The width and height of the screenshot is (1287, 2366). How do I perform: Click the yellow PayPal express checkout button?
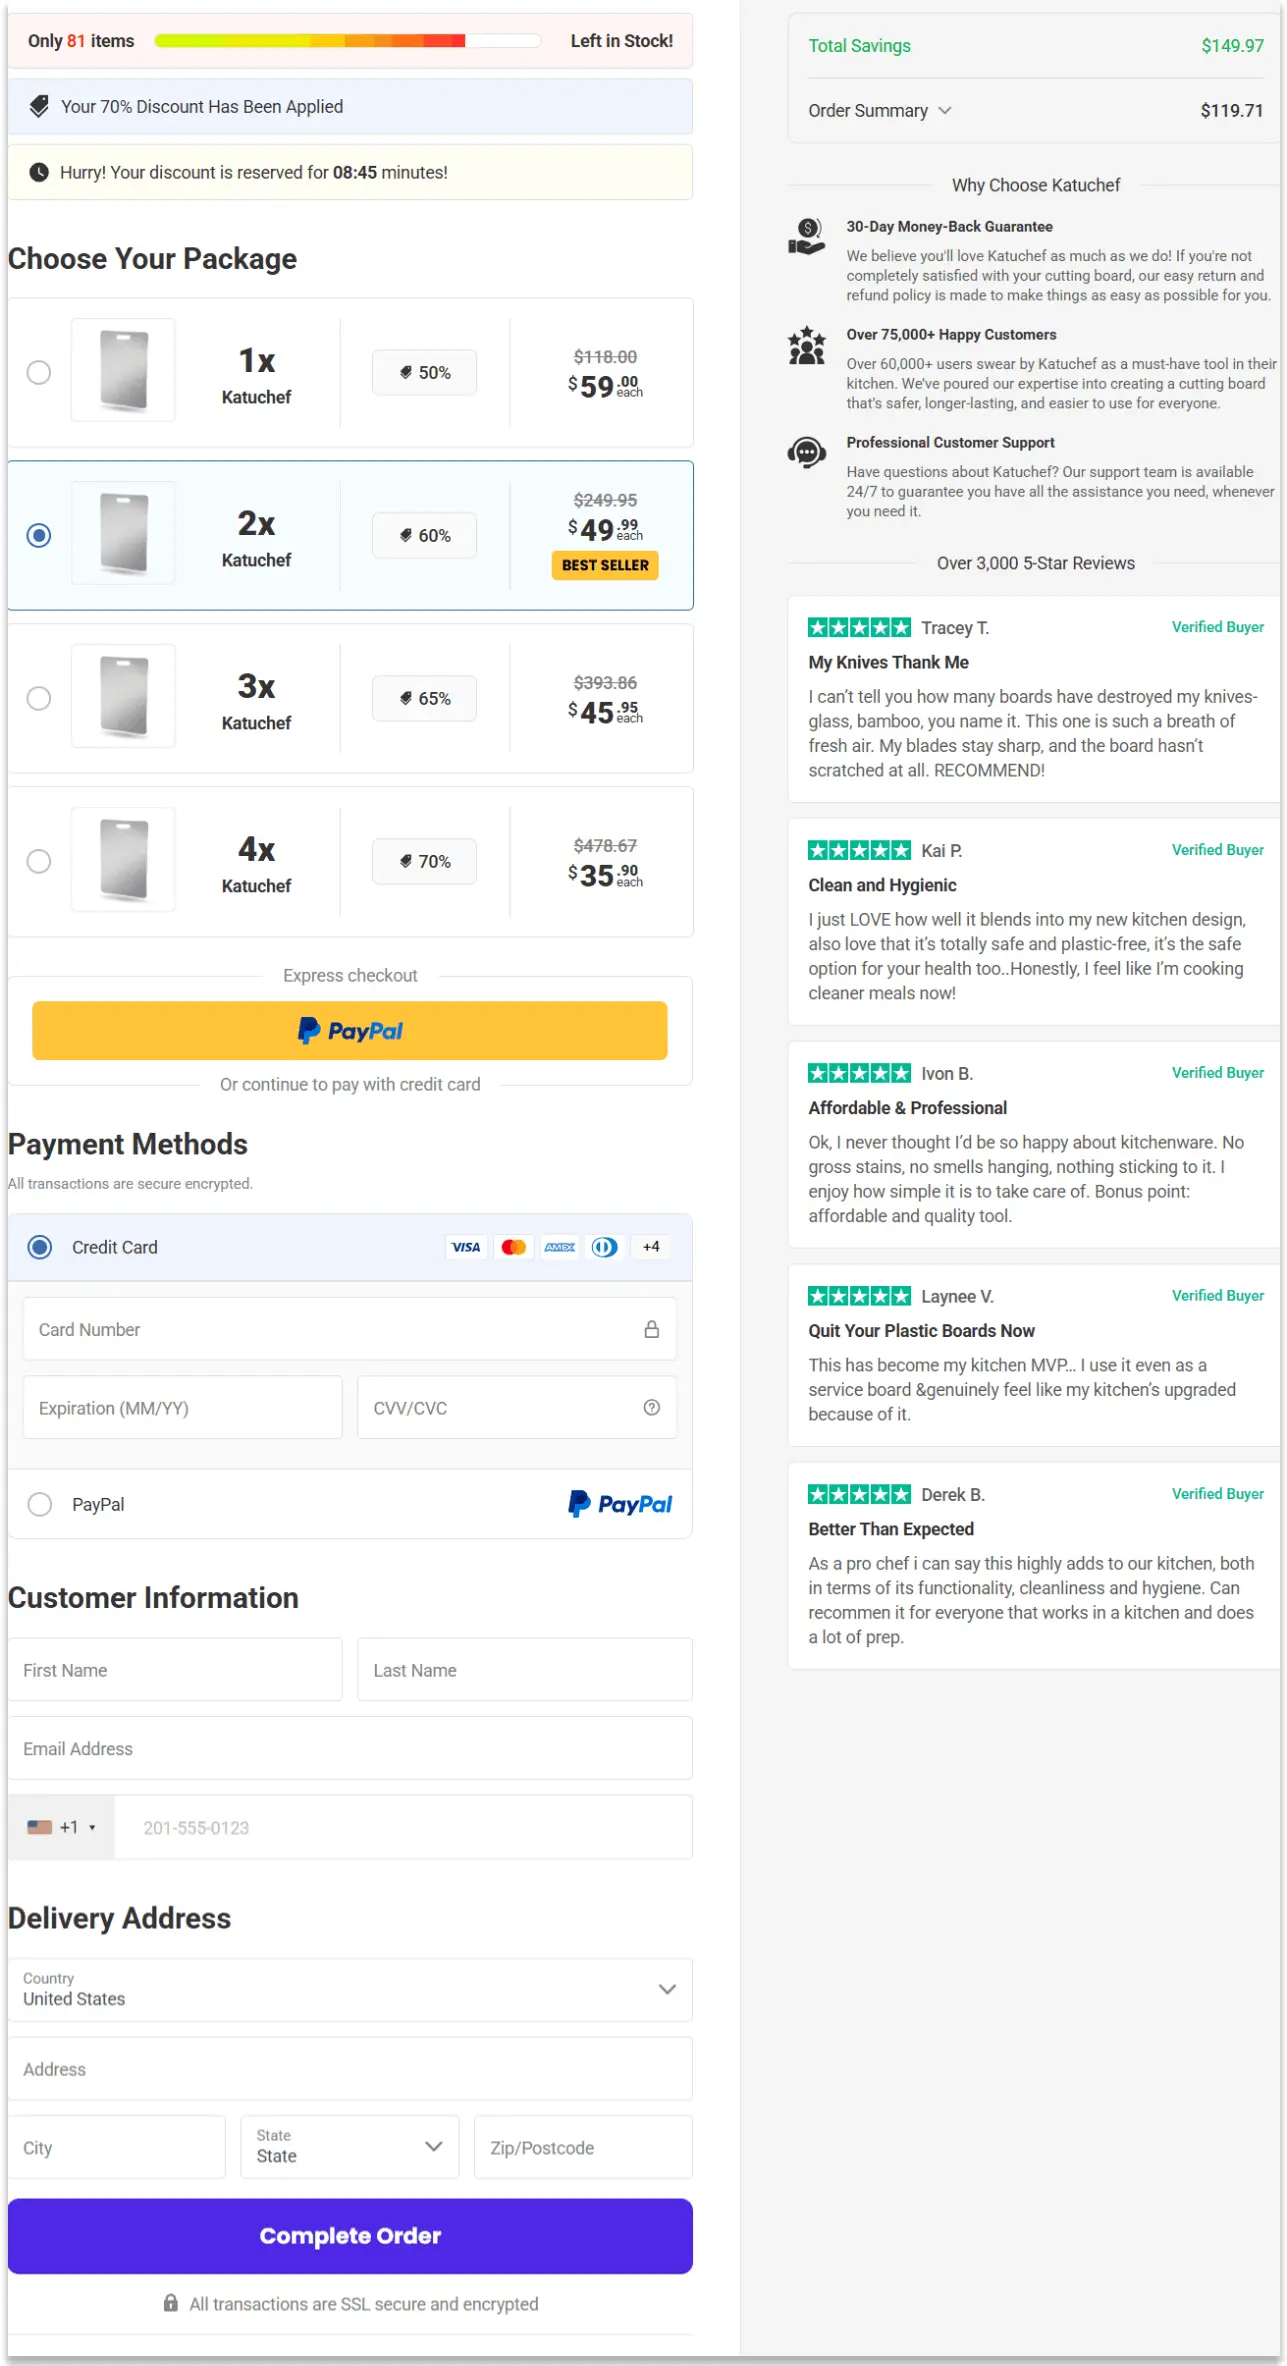pos(350,1030)
